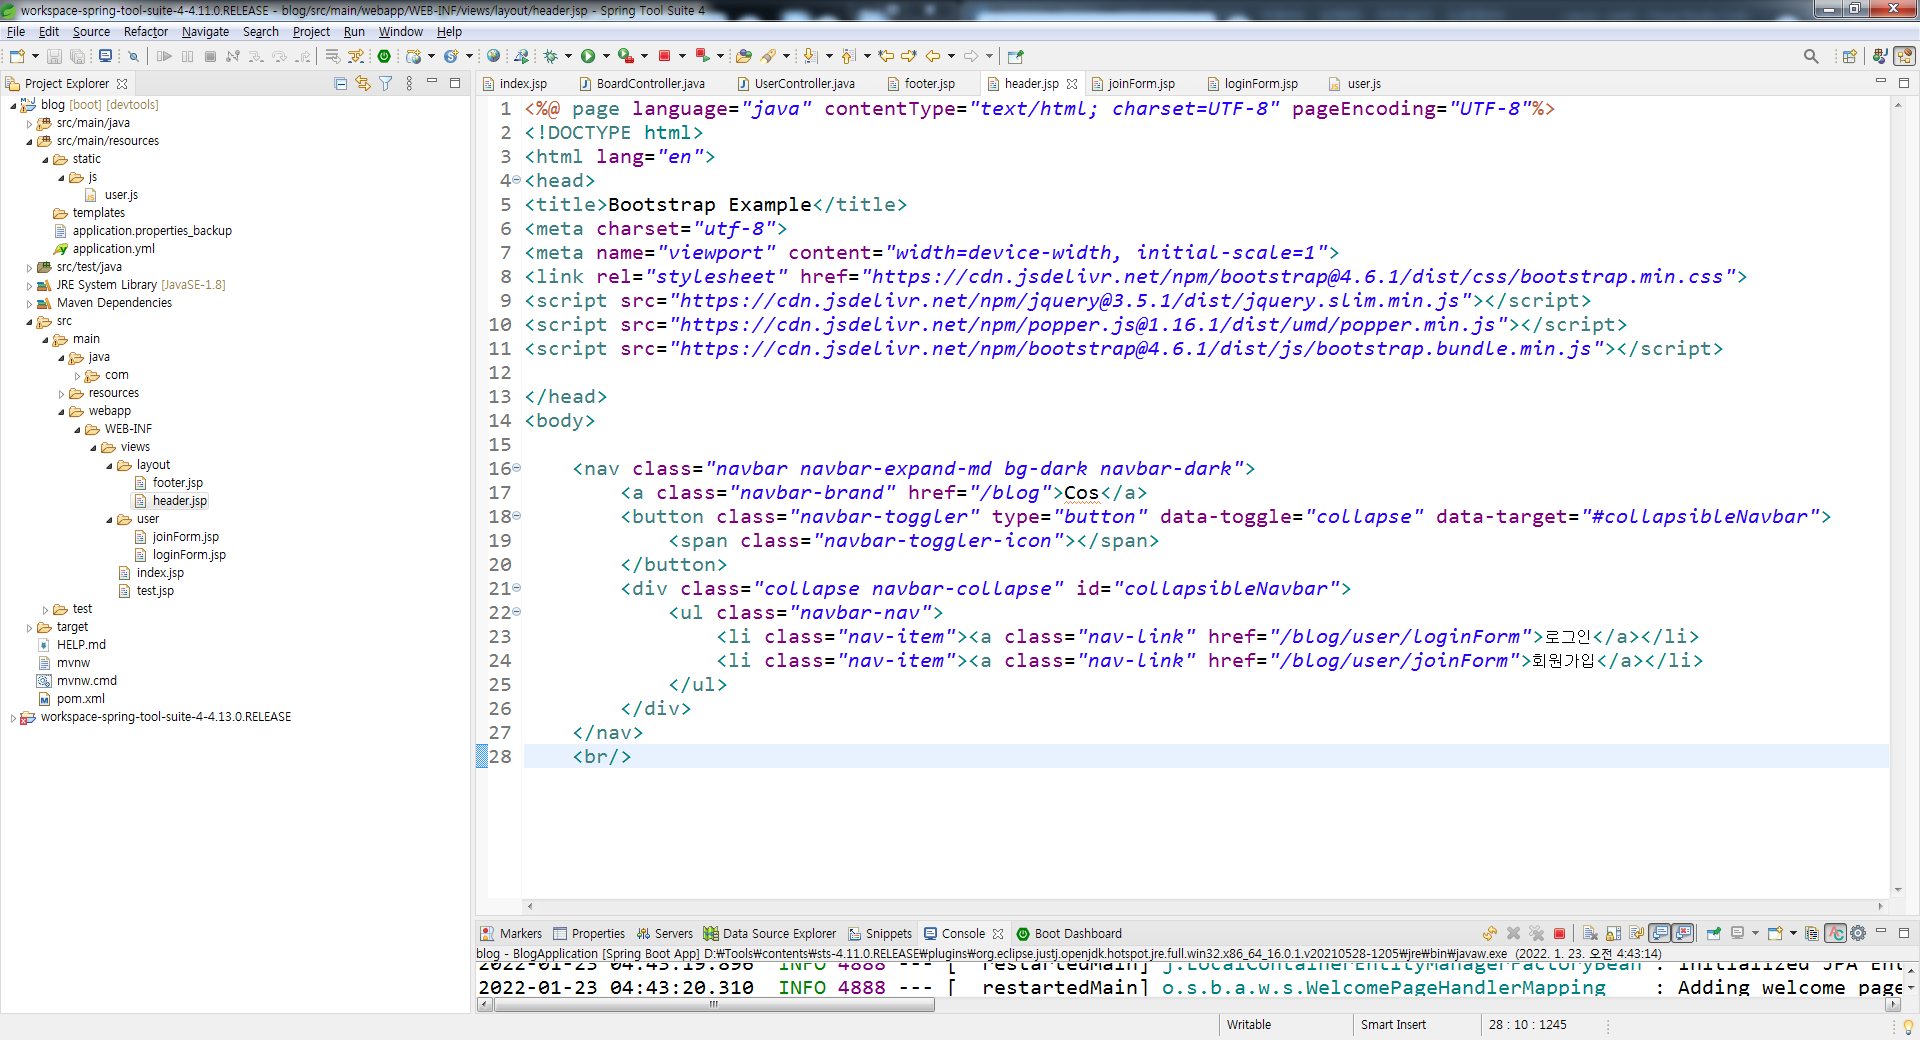Collapse the head fold marker on line 4
The image size is (1920, 1040).
coord(517,180)
